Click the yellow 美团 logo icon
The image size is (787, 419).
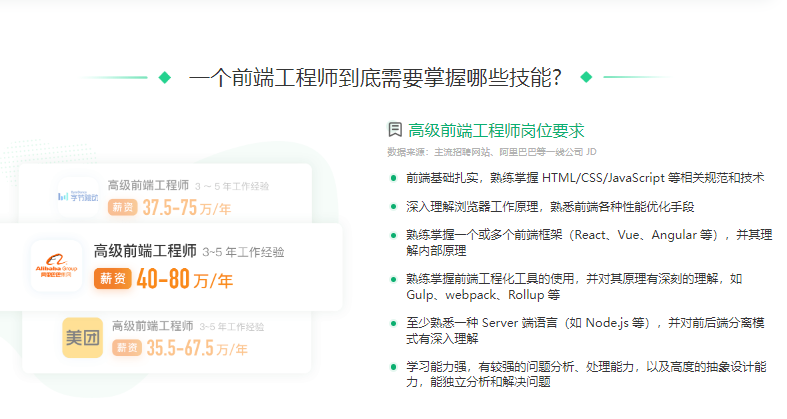[x=82, y=337]
